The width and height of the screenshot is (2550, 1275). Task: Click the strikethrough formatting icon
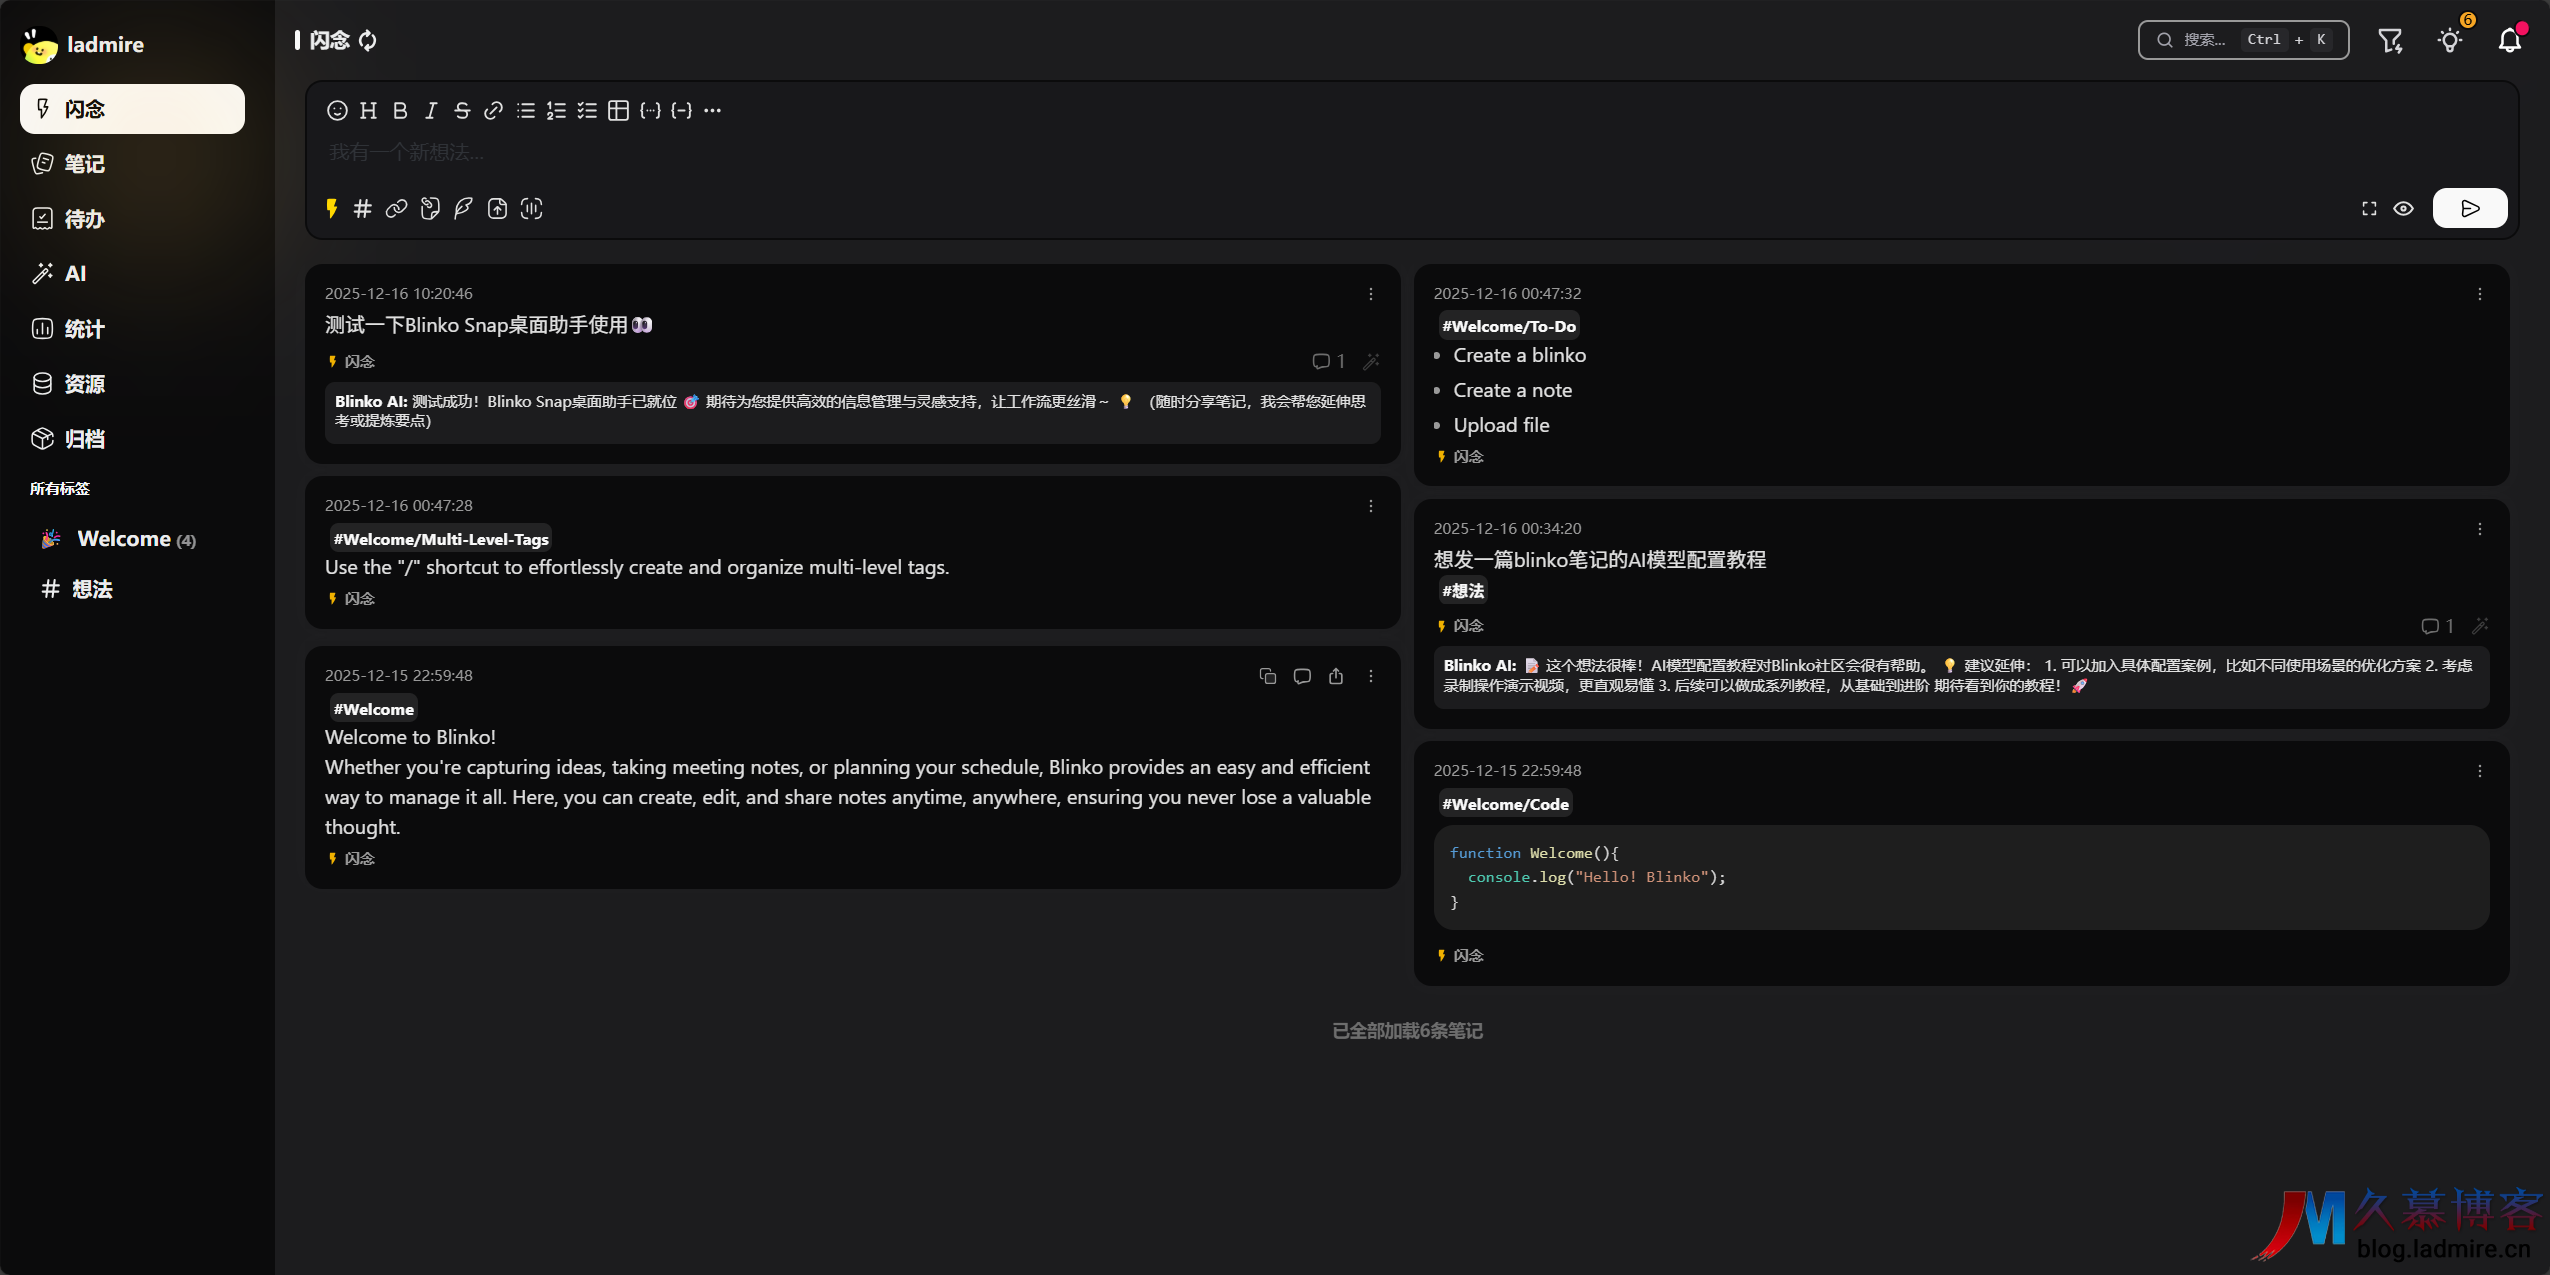click(462, 110)
